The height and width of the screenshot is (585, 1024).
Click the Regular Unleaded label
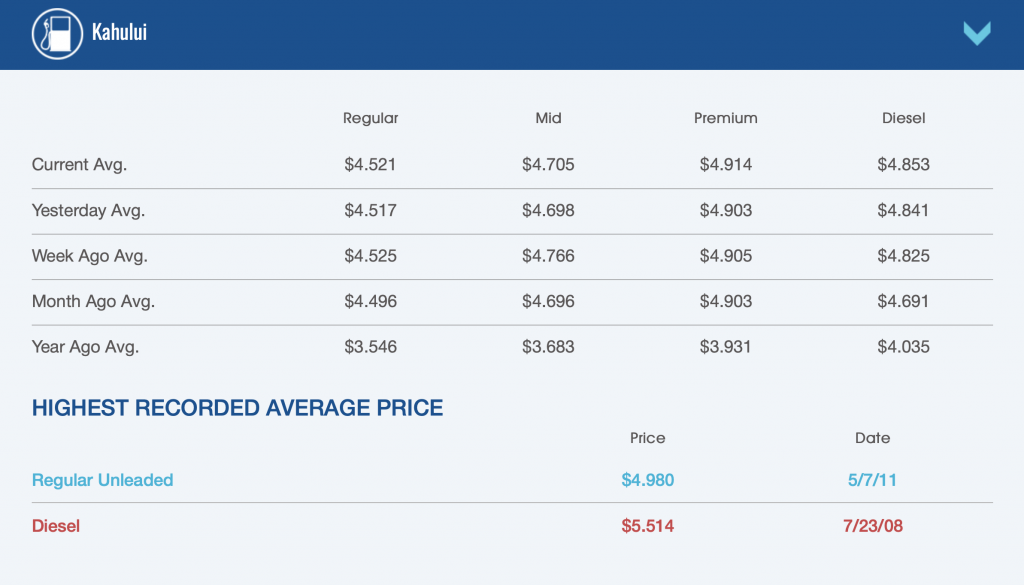coord(102,480)
